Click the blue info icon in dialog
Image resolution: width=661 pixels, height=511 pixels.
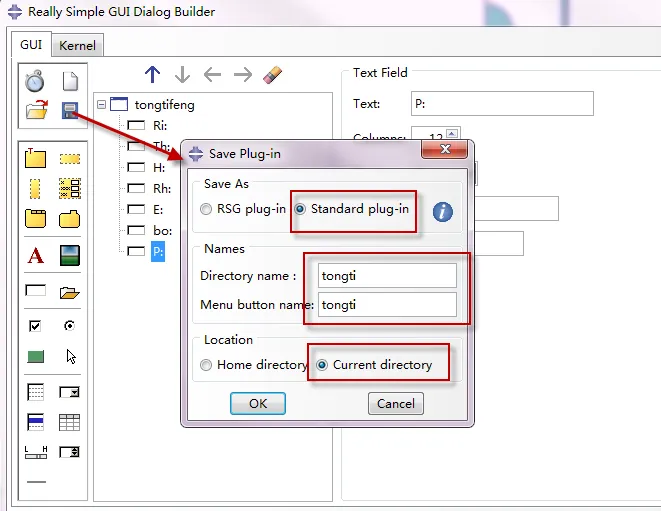pyautogui.click(x=442, y=211)
